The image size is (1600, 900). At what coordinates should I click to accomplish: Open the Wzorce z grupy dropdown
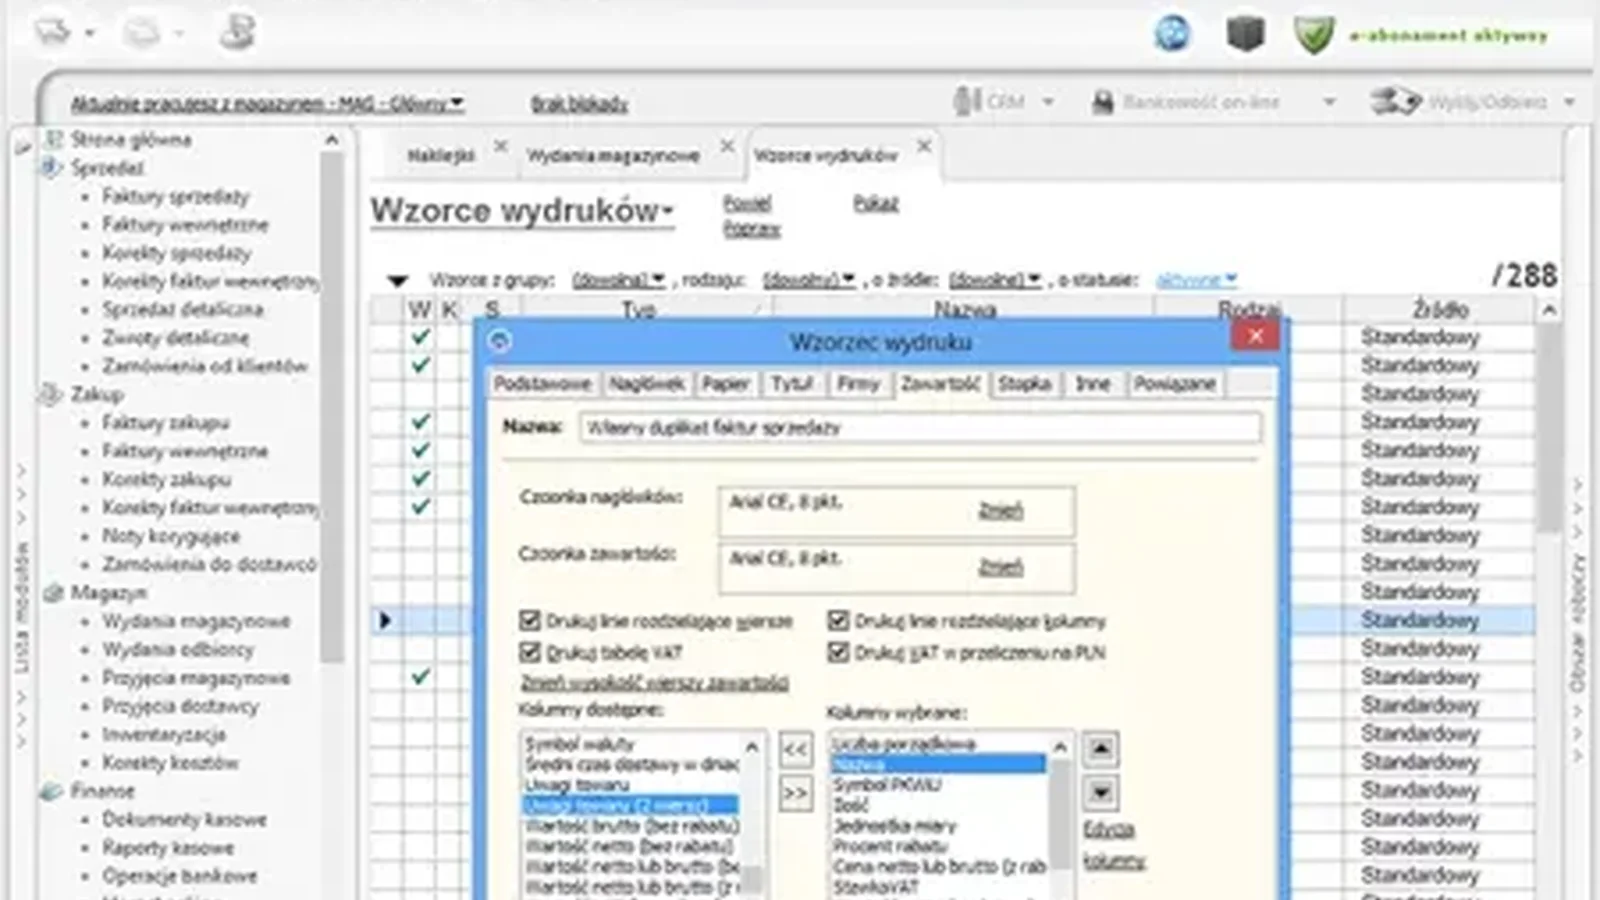[618, 280]
